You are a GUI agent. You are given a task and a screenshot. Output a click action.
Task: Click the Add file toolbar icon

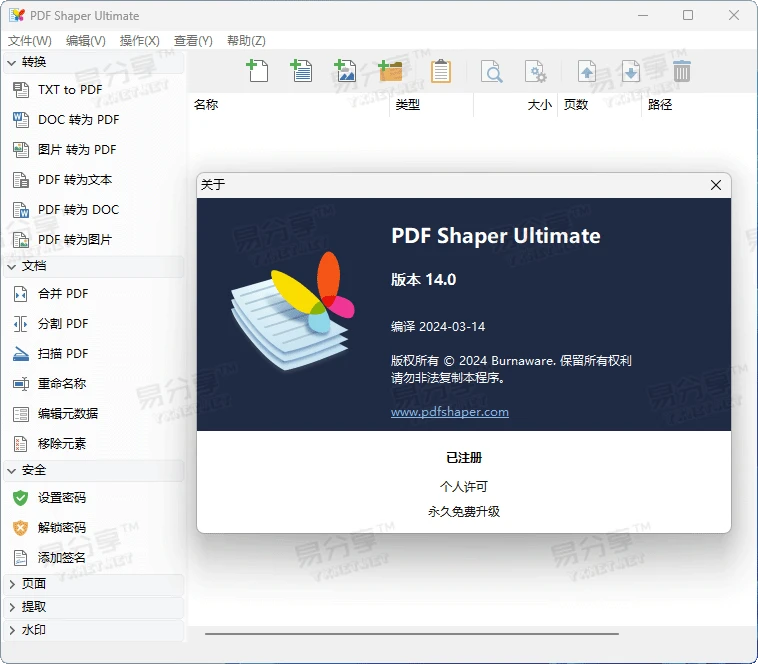pos(257,71)
